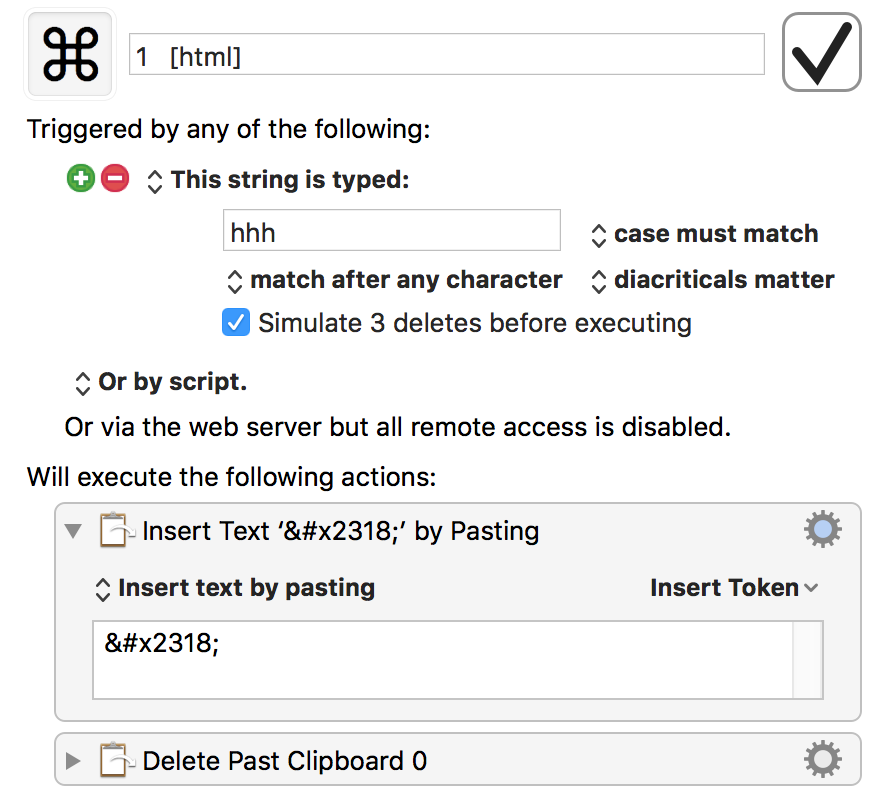Screen dimensions: 888x802
Task: Open the 'case must match' popup
Action: [705, 234]
